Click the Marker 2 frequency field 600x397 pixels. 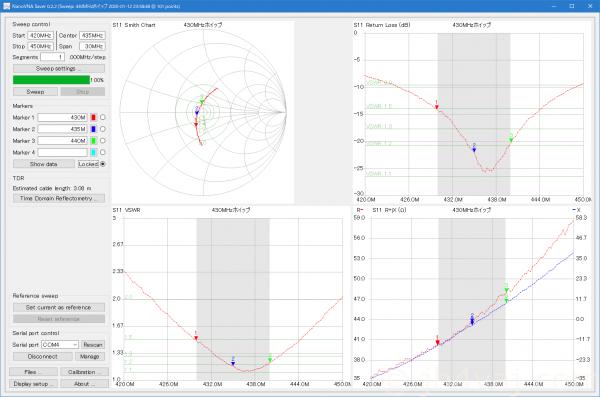pos(62,129)
